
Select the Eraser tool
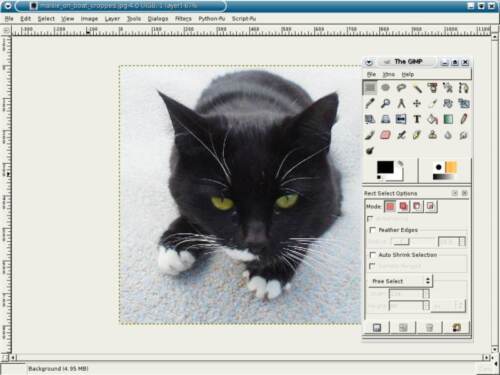coord(385,135)
